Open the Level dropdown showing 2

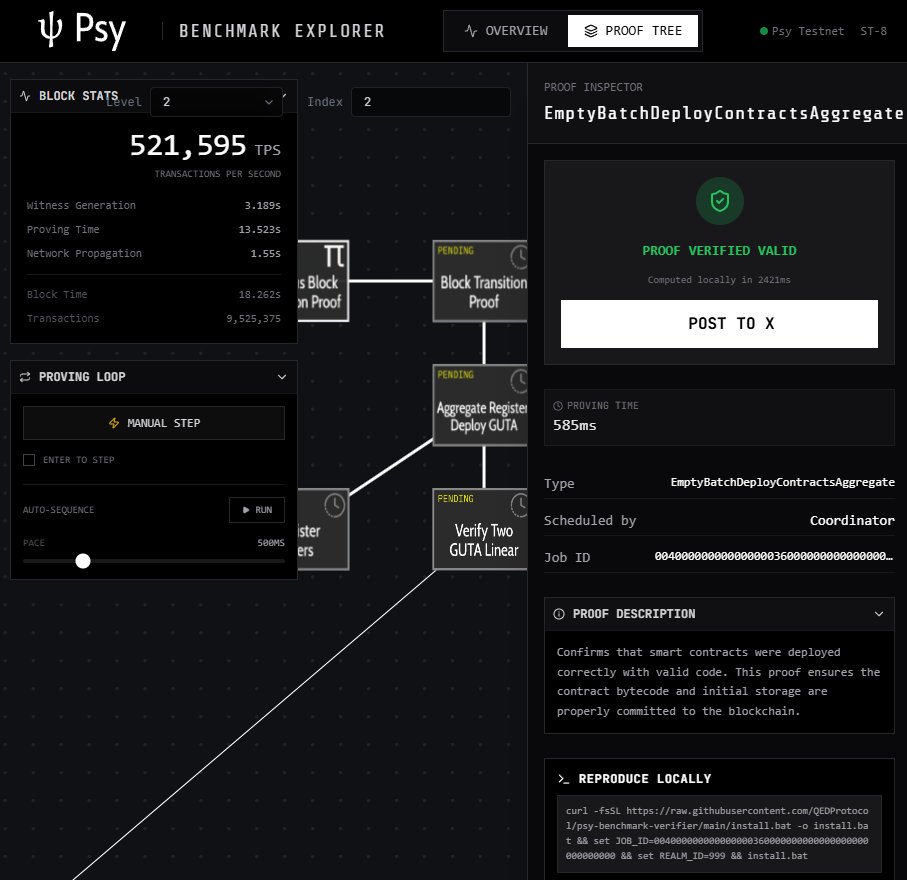point(216,102)
